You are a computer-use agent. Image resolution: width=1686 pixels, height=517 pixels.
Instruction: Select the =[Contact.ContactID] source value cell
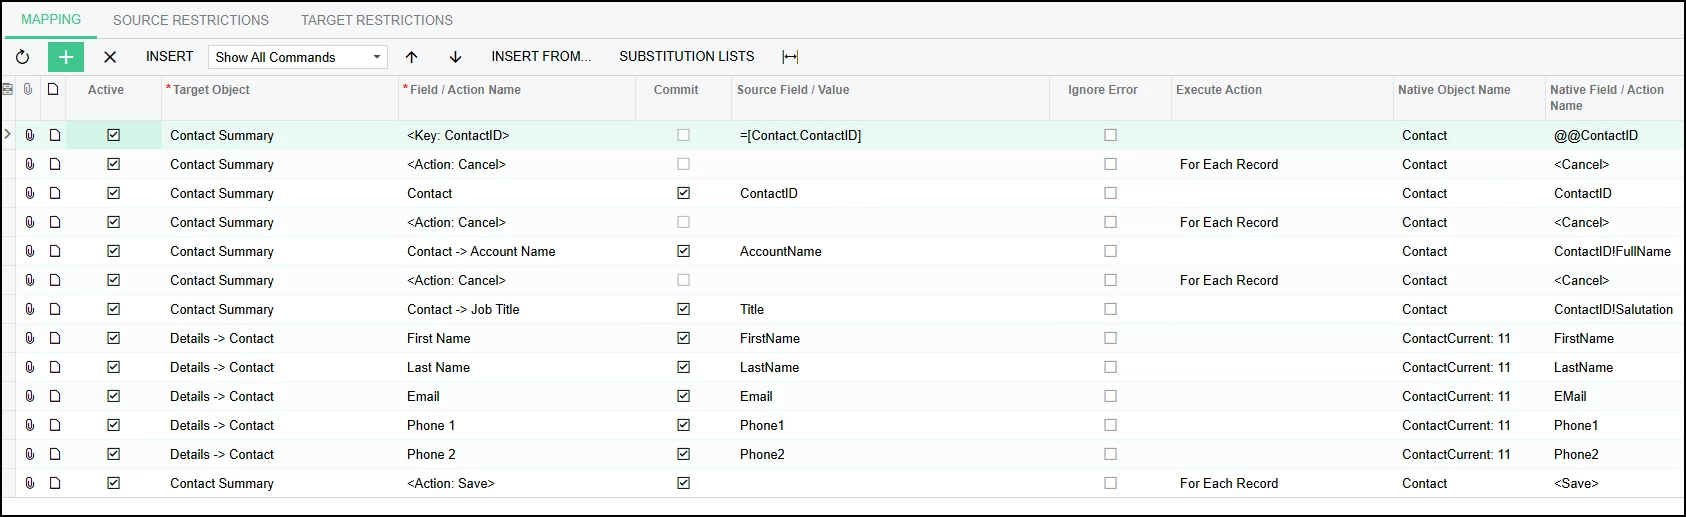pyautogui.click(x=801, y=135)
